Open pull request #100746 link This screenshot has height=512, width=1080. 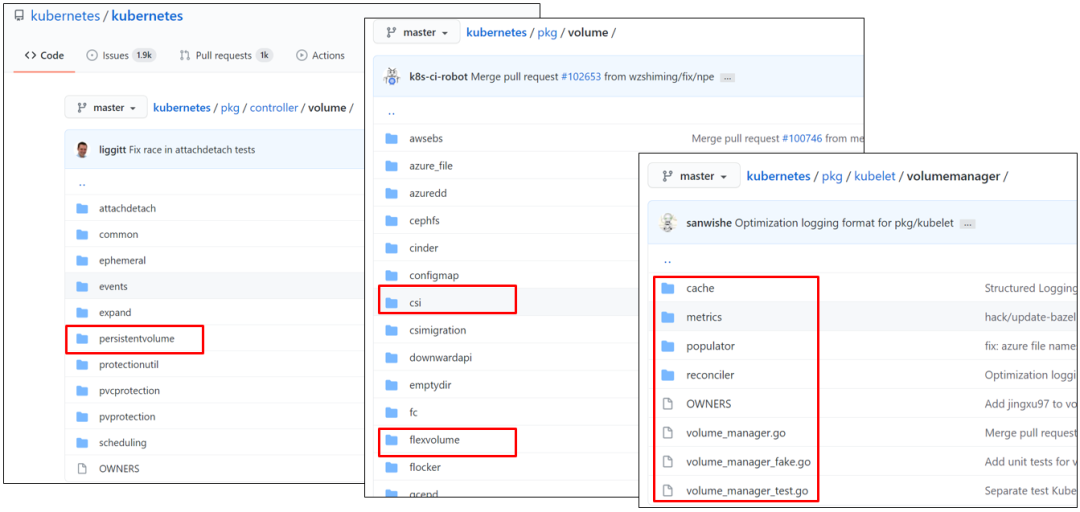click(x=803, y=139)
